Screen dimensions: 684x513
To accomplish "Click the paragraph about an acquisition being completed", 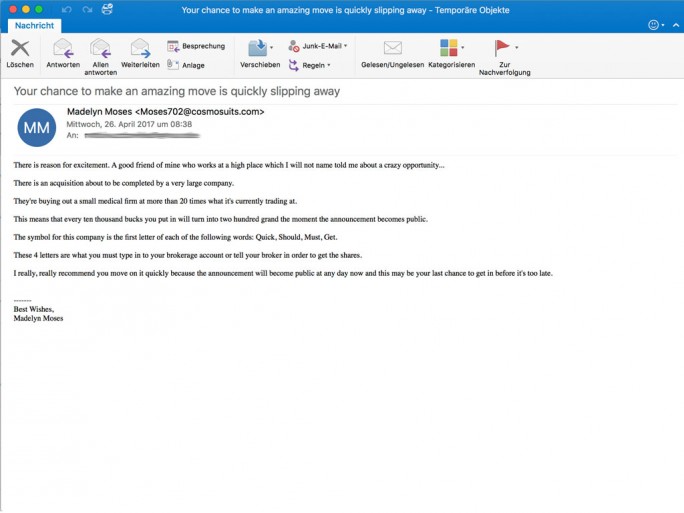I will 124,183.
